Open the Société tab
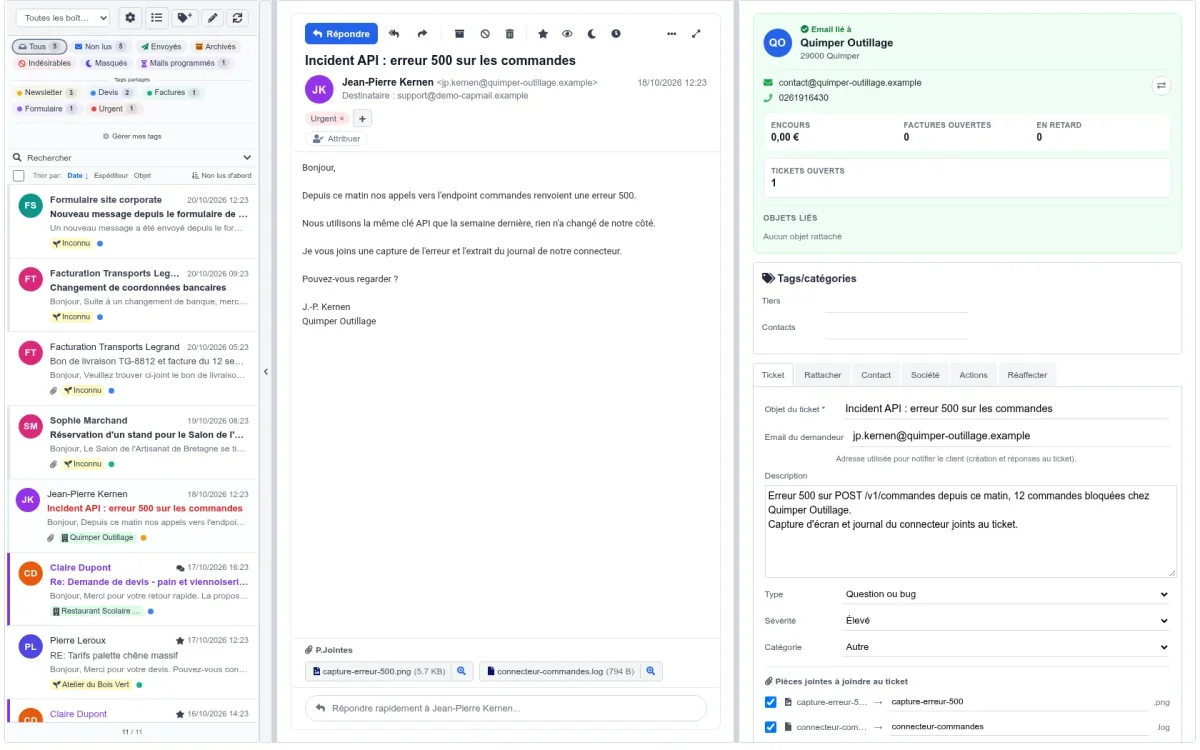1200x750 pixels. 925,375
